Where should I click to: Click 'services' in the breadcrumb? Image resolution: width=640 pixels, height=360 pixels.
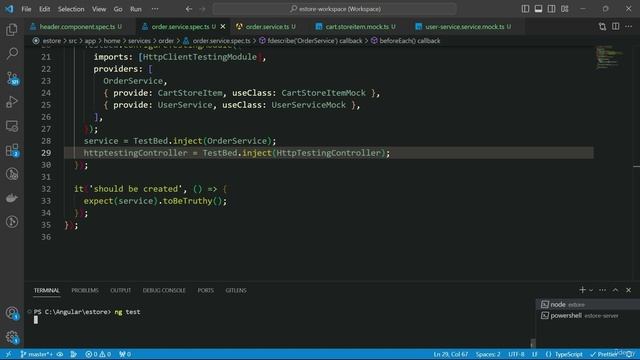click(x=139, y=41)
